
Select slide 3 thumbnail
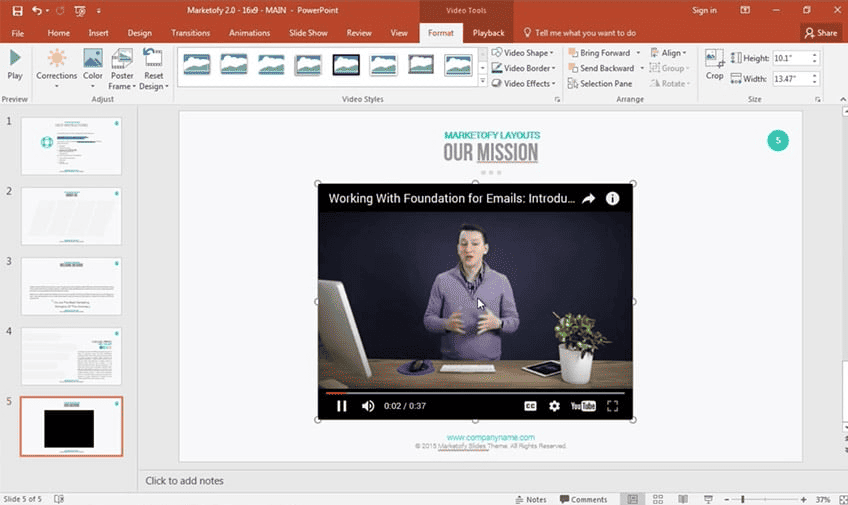point(71,286)
